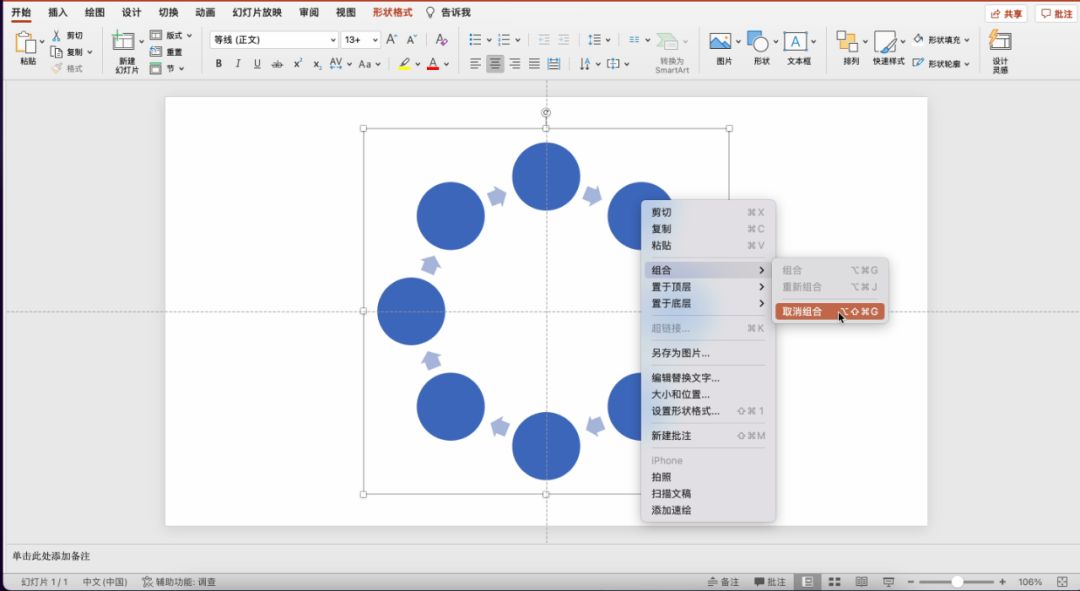Toggle Bold formatting
This screenshot has height=591, width=1080.
coord(218,63)
